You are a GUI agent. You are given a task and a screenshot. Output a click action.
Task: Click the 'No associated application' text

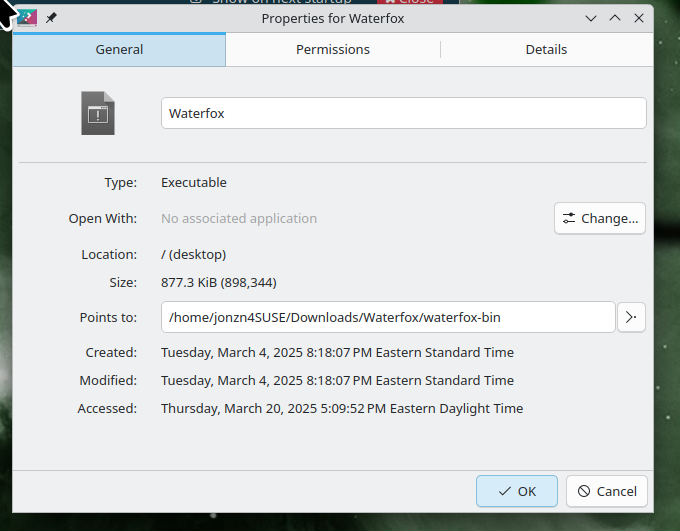[239, 219]
